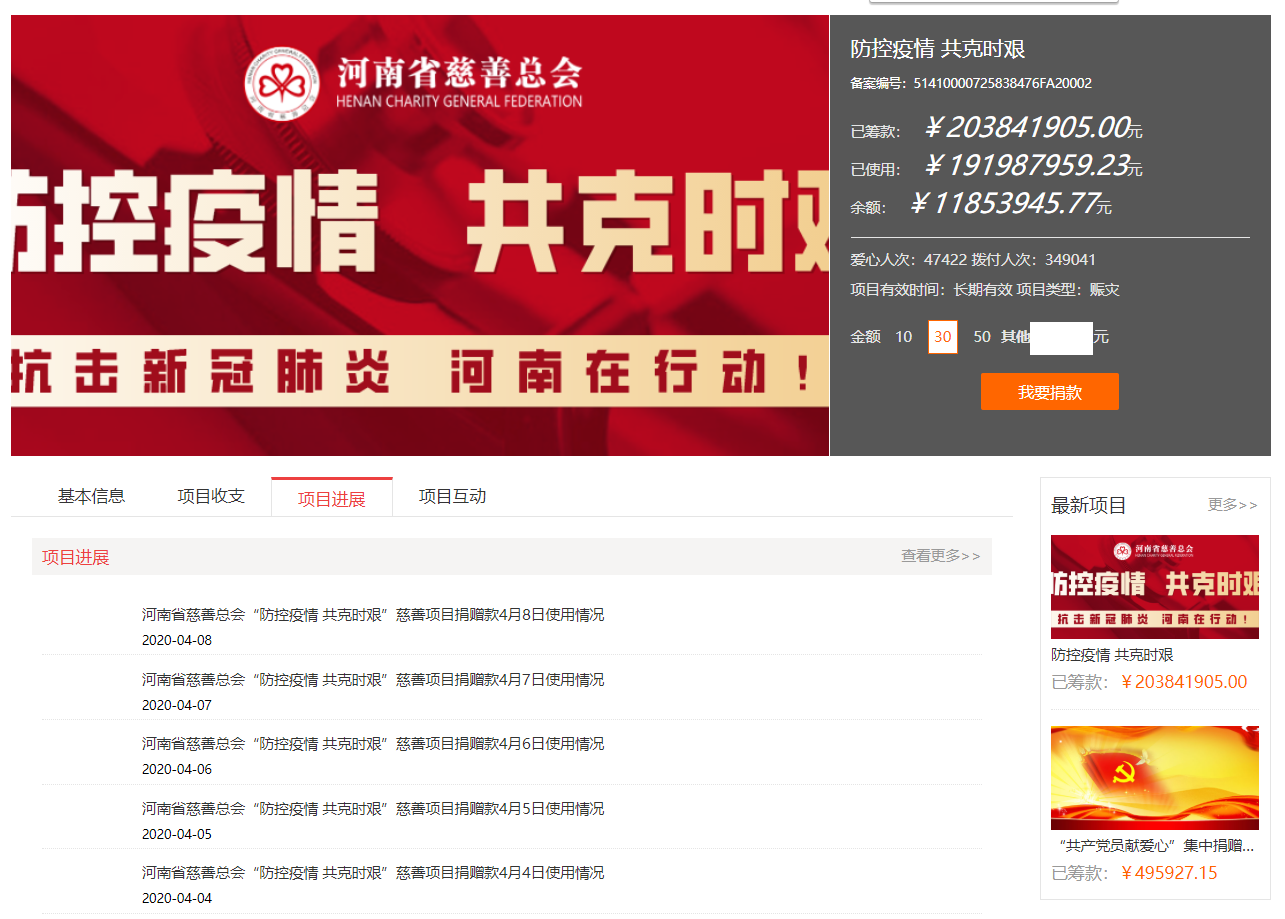
Task: Click the 项目进展 section header label
Action: pyautogui.click(x=76, y=557)
